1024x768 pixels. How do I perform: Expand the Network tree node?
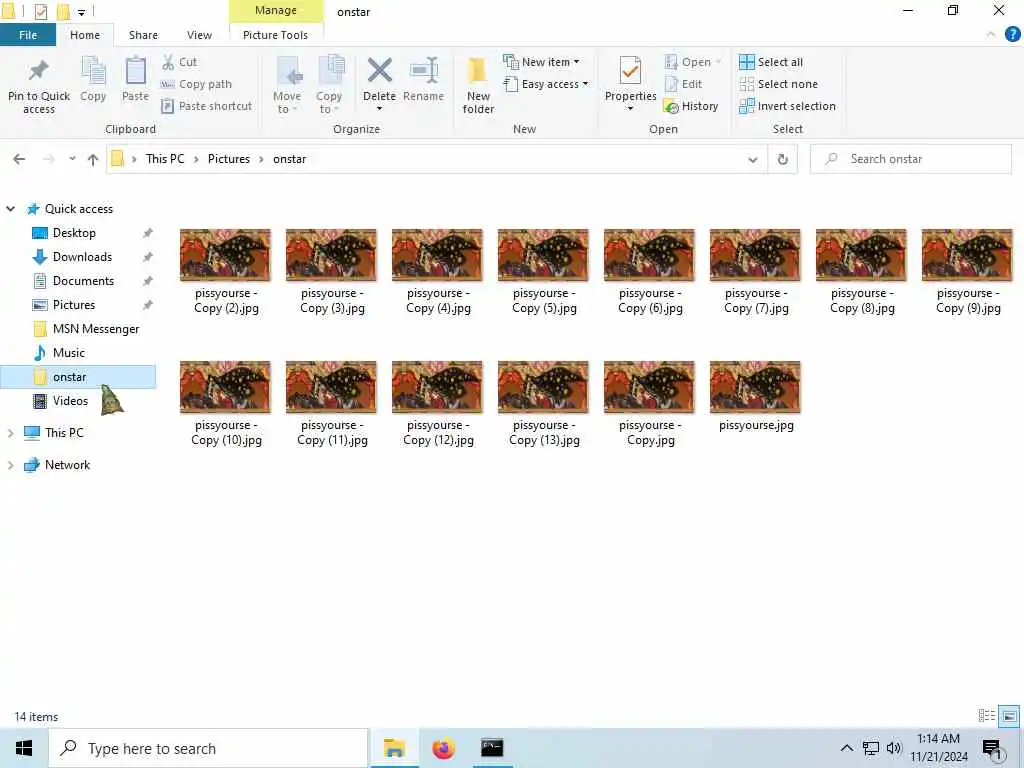pyautogui.click(x=10, y=465)
